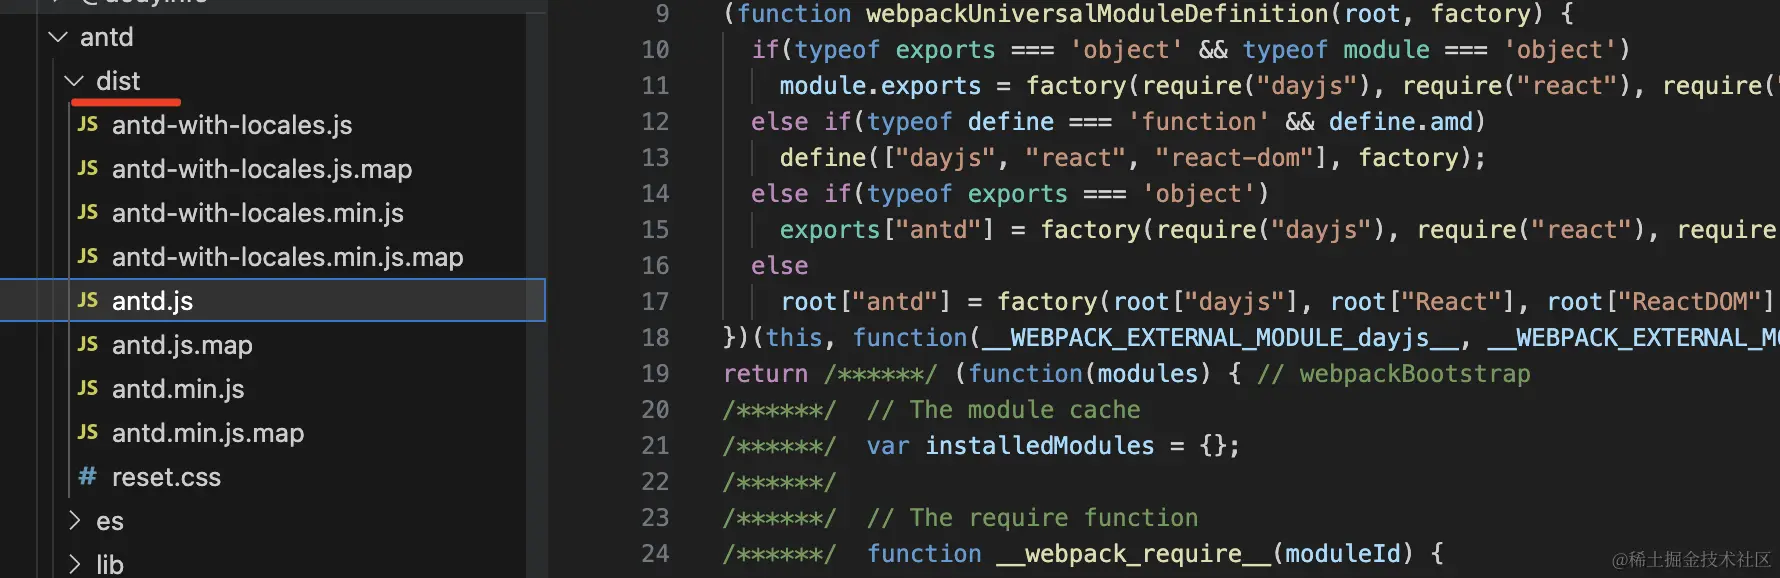Open antd.min.js file
This screenshot has width=1780, height=578.
point(178,389)
